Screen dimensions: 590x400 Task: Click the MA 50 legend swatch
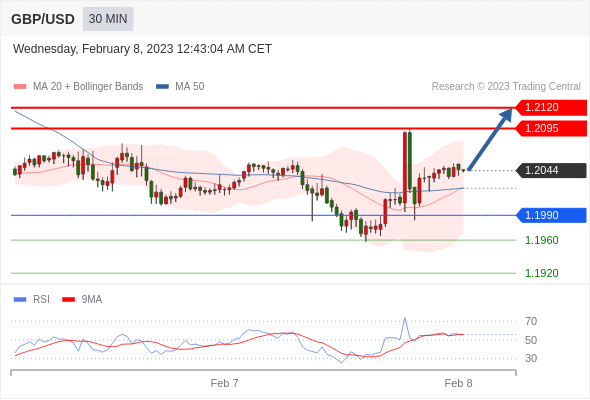click(162, 87)
